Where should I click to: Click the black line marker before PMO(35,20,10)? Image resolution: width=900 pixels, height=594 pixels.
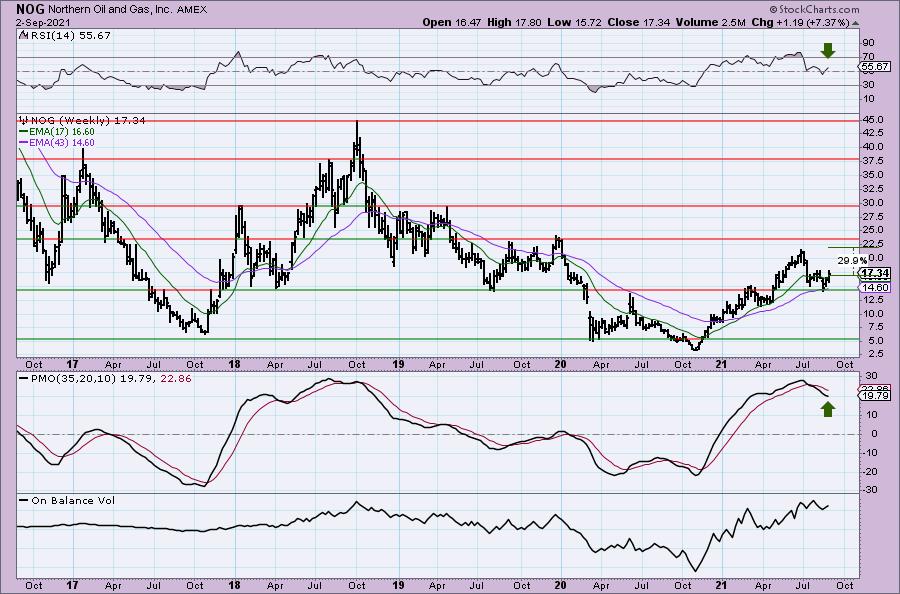click(x=23, y=379)
